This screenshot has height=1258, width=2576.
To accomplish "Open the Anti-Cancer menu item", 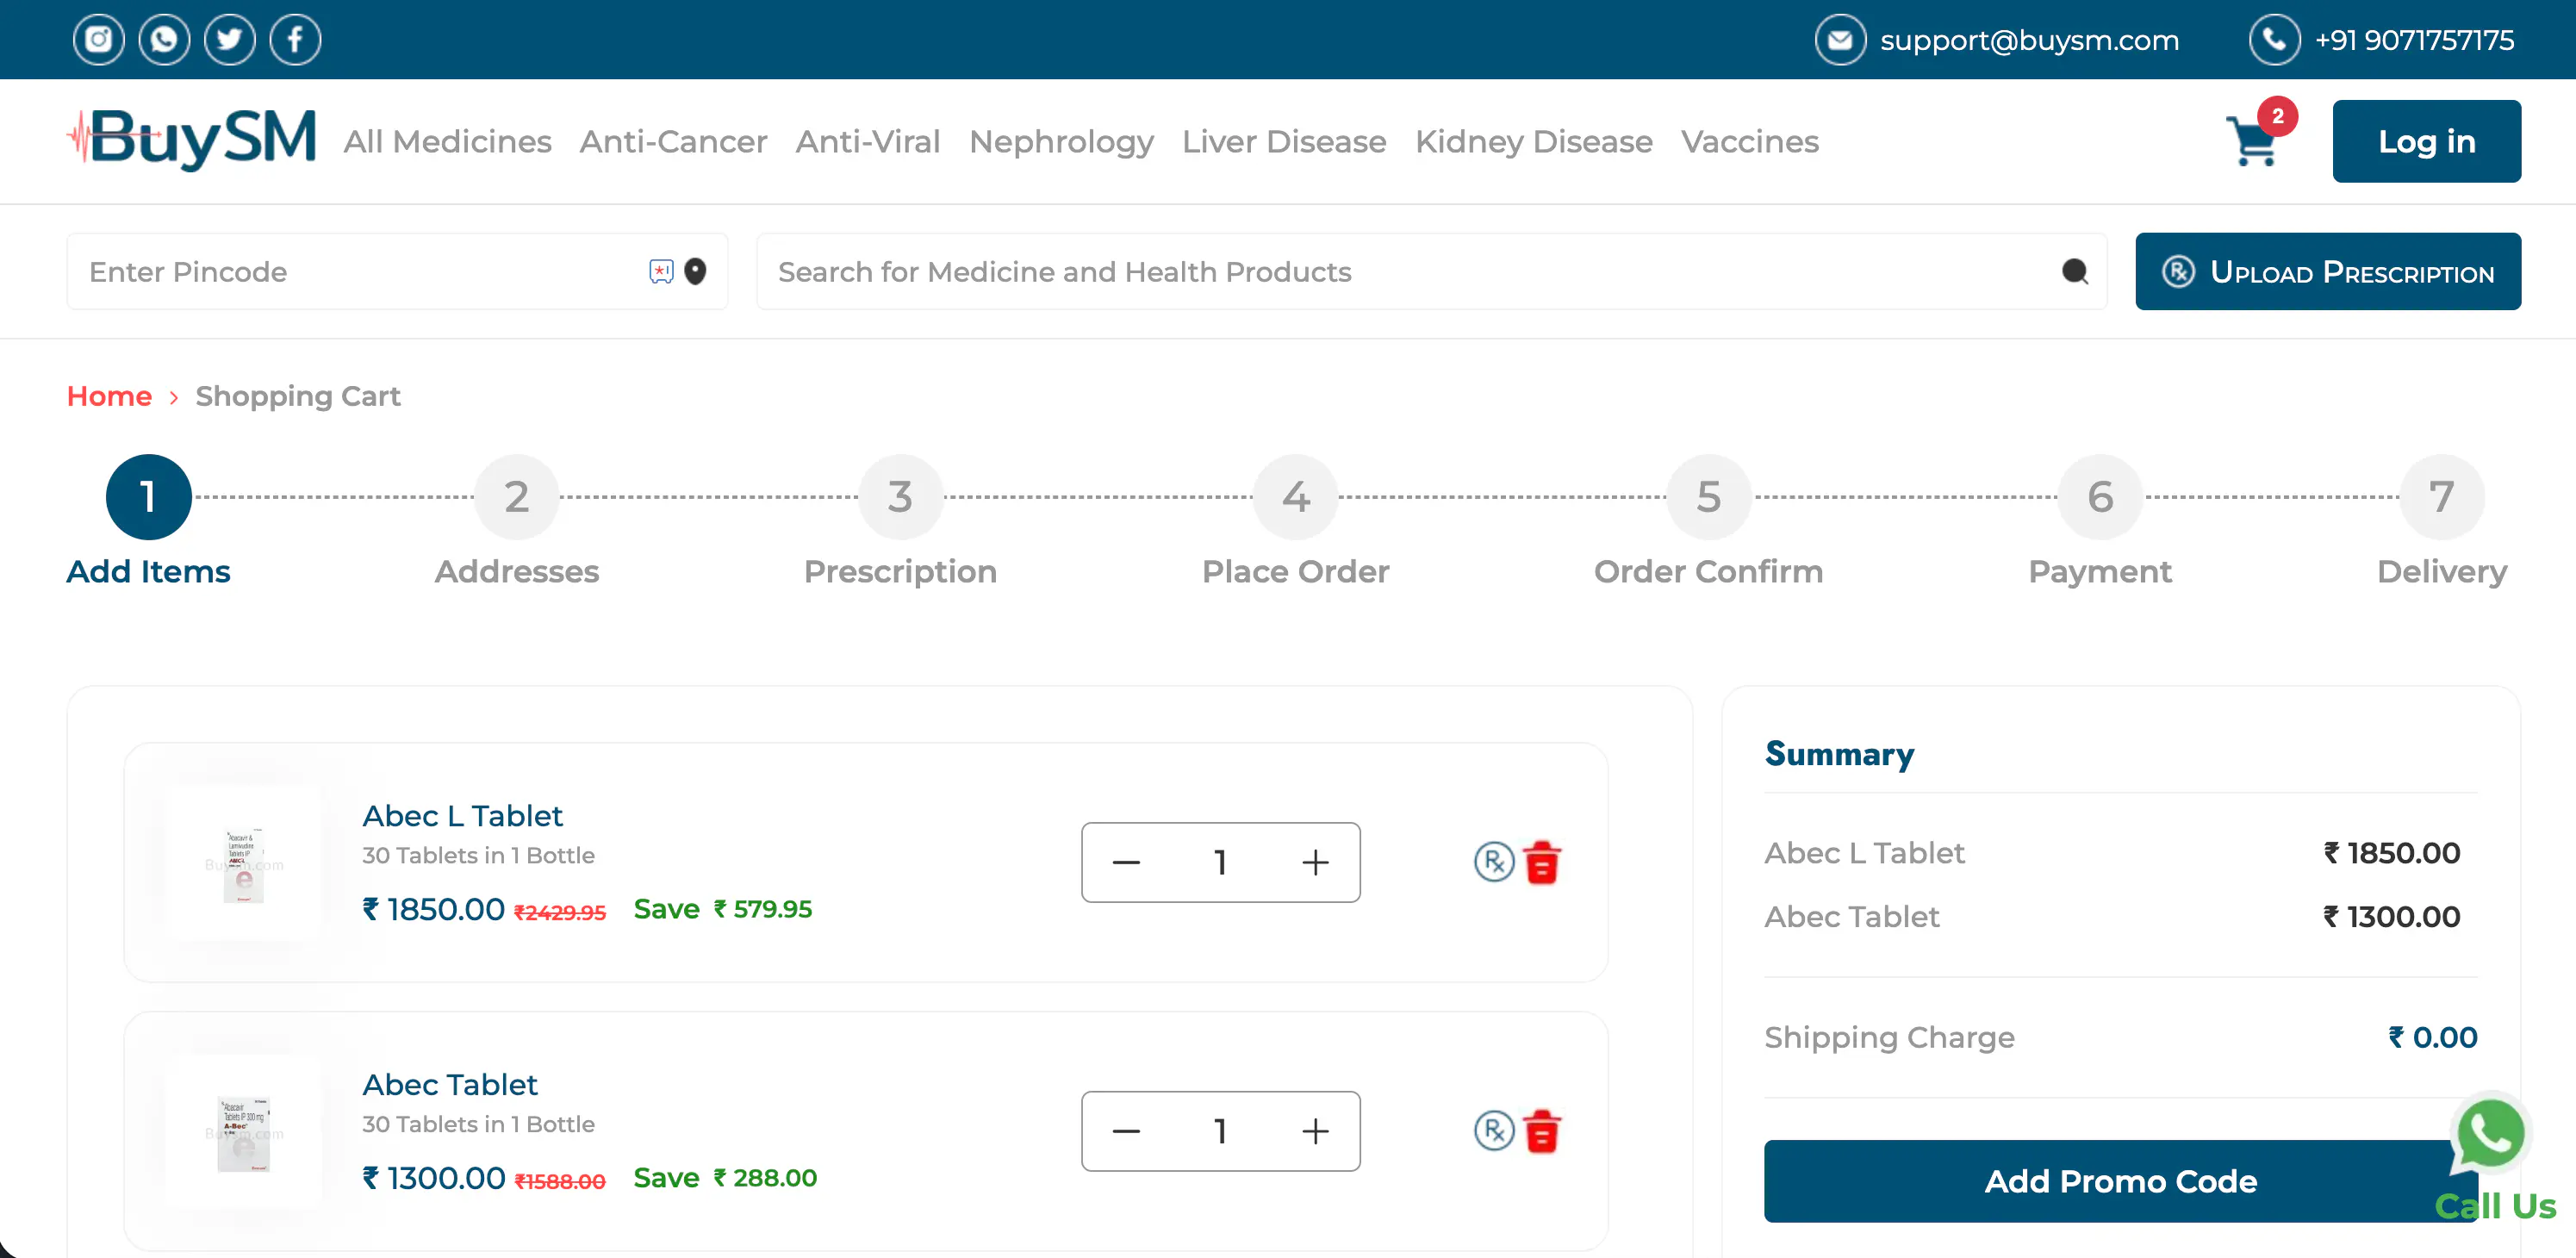I will click(x=673, y=141).
